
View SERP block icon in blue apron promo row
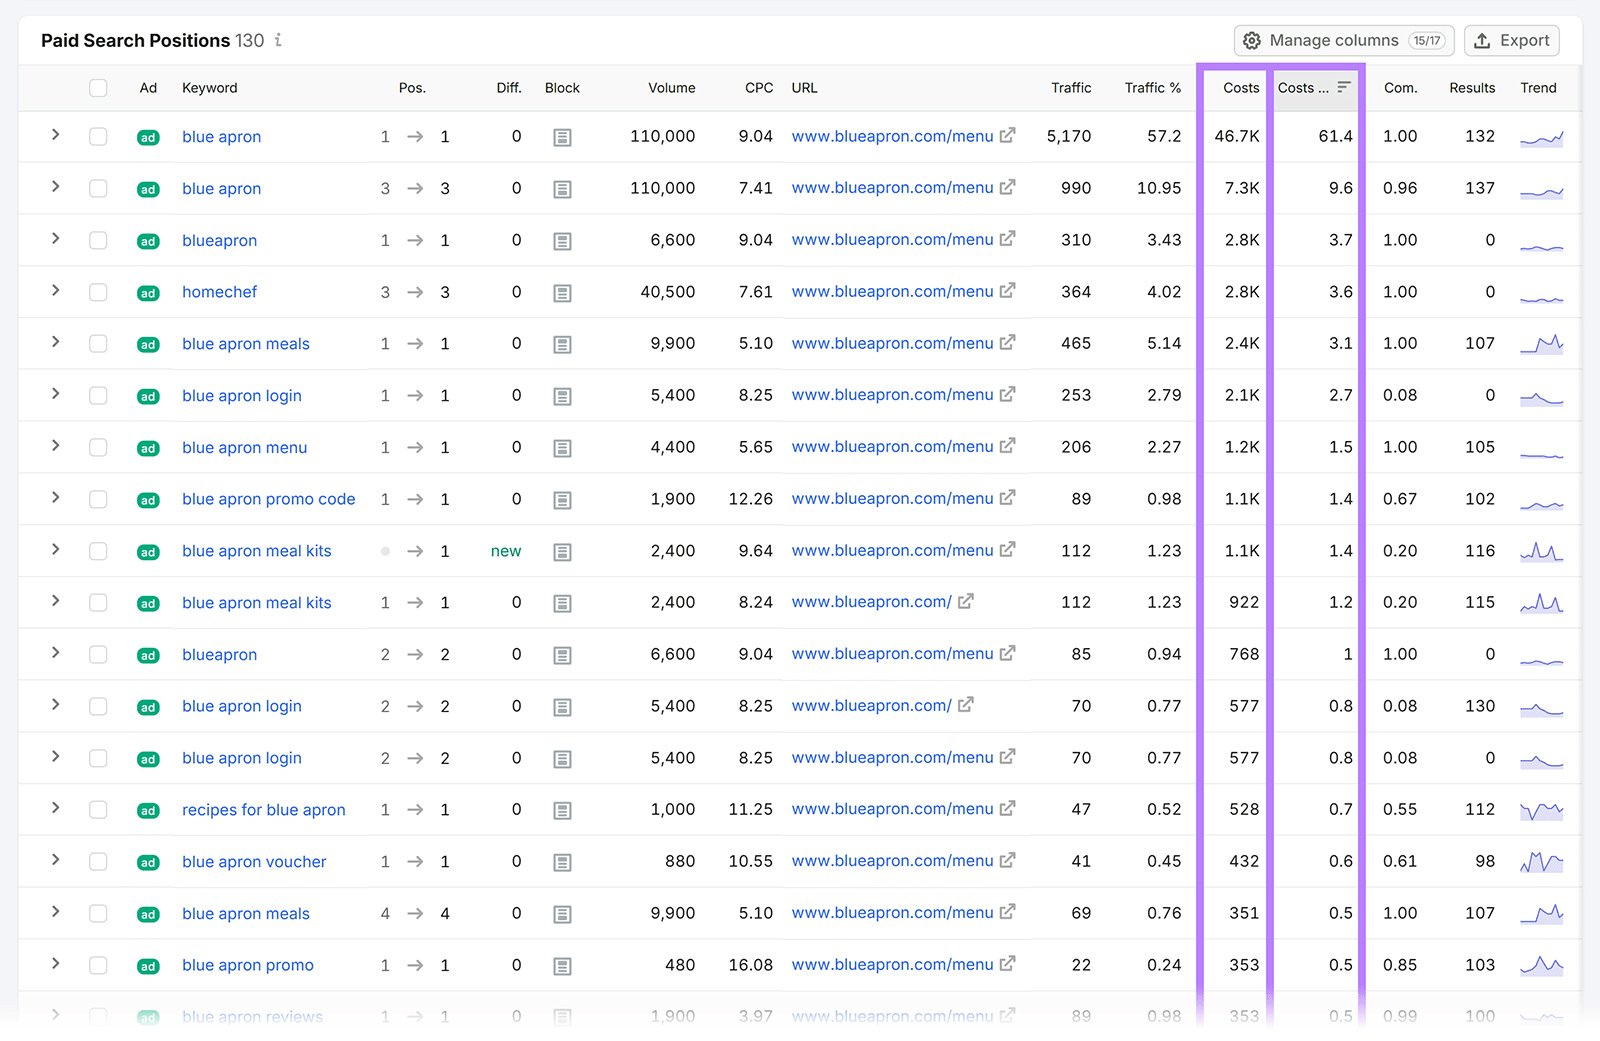pyautogui.click(x=562, y=966)
